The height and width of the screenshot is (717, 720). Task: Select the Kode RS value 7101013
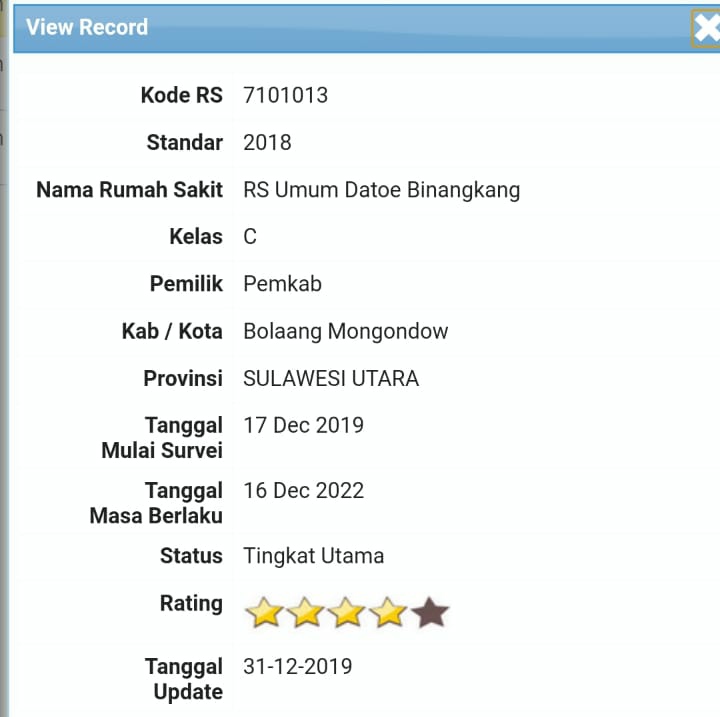coord(285,95)
